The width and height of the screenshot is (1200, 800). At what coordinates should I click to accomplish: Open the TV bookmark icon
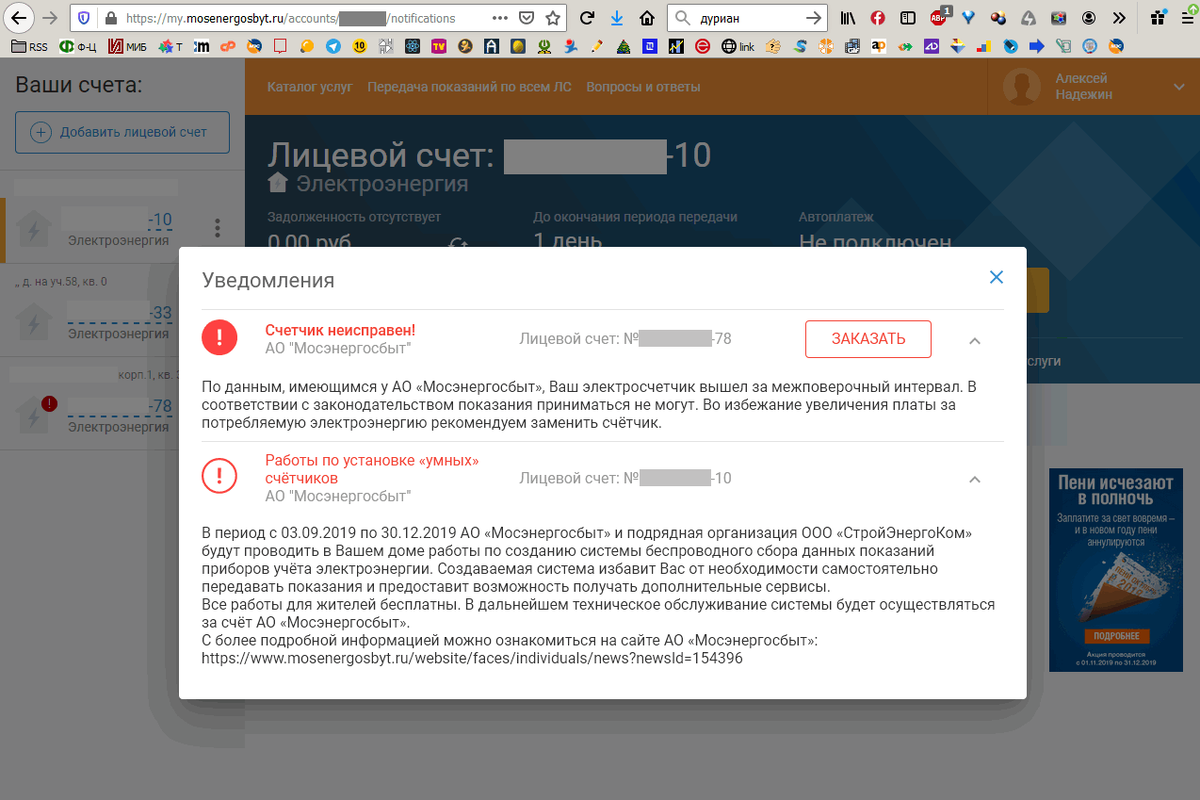click(x=439, y=46)
